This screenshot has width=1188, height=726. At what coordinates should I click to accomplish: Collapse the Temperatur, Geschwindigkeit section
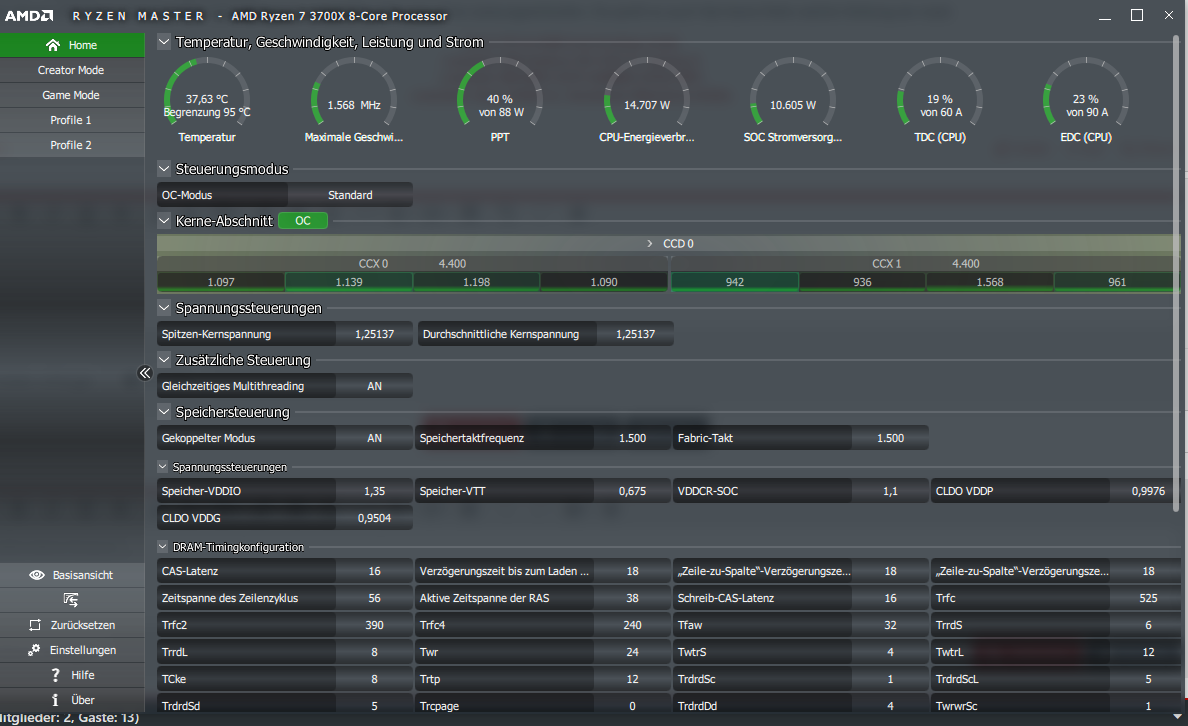point(164,42)
